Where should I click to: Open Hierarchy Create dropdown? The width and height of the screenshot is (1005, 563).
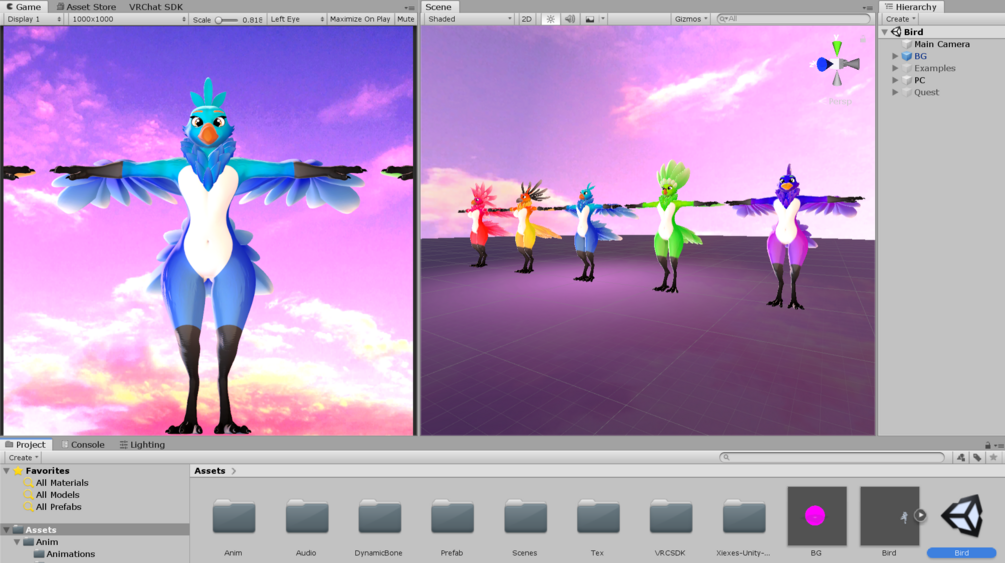pyautogui.click(x=901, y=19)
